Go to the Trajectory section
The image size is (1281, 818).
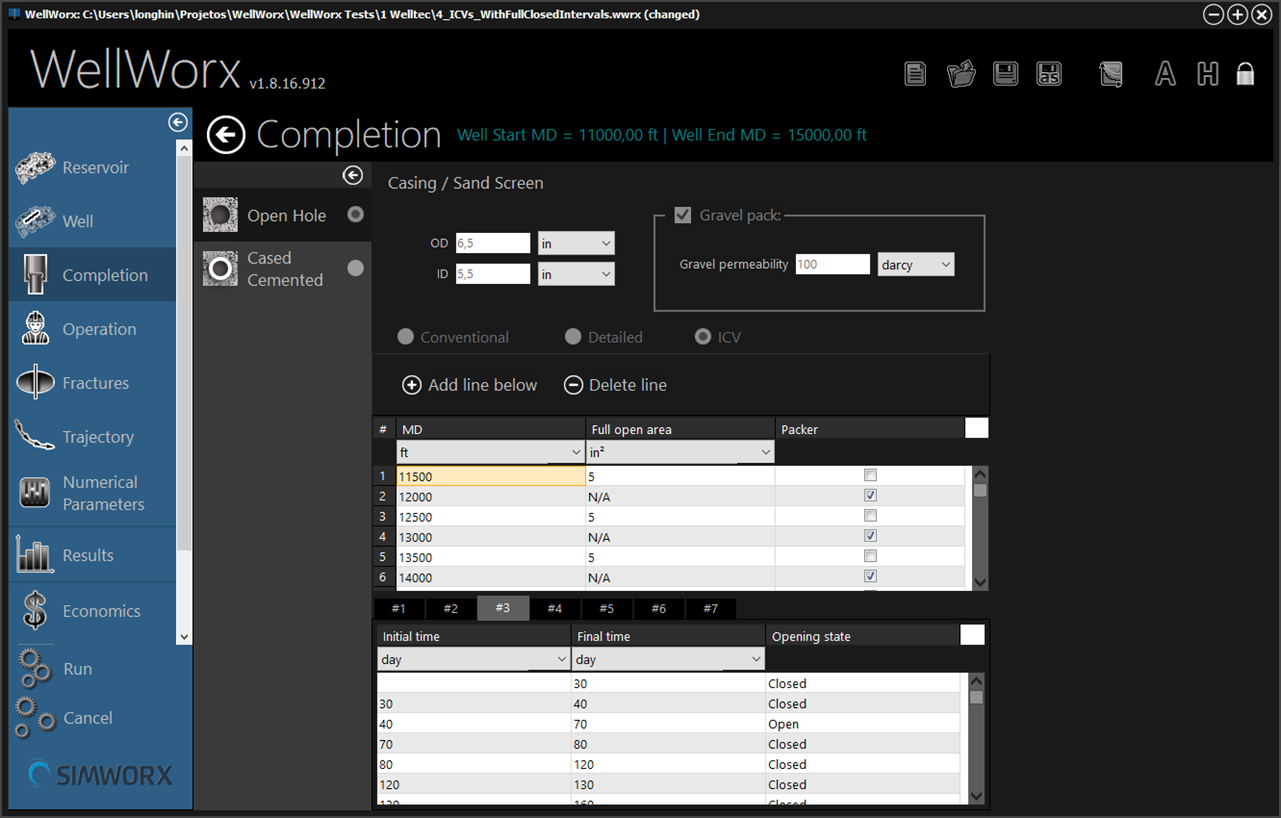pyautogui.click(x=94, y=437)
